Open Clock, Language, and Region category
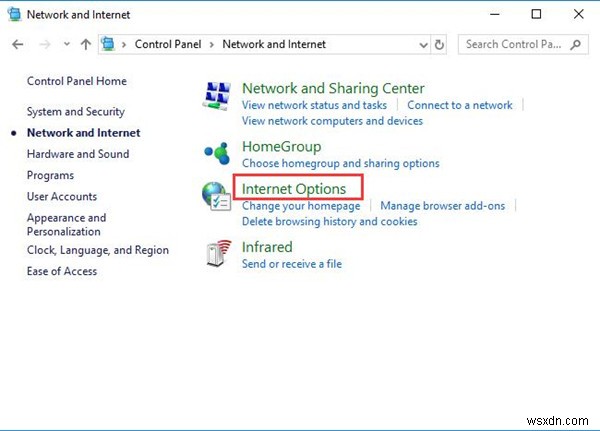600x431 pixels. (x=98, y=250)
